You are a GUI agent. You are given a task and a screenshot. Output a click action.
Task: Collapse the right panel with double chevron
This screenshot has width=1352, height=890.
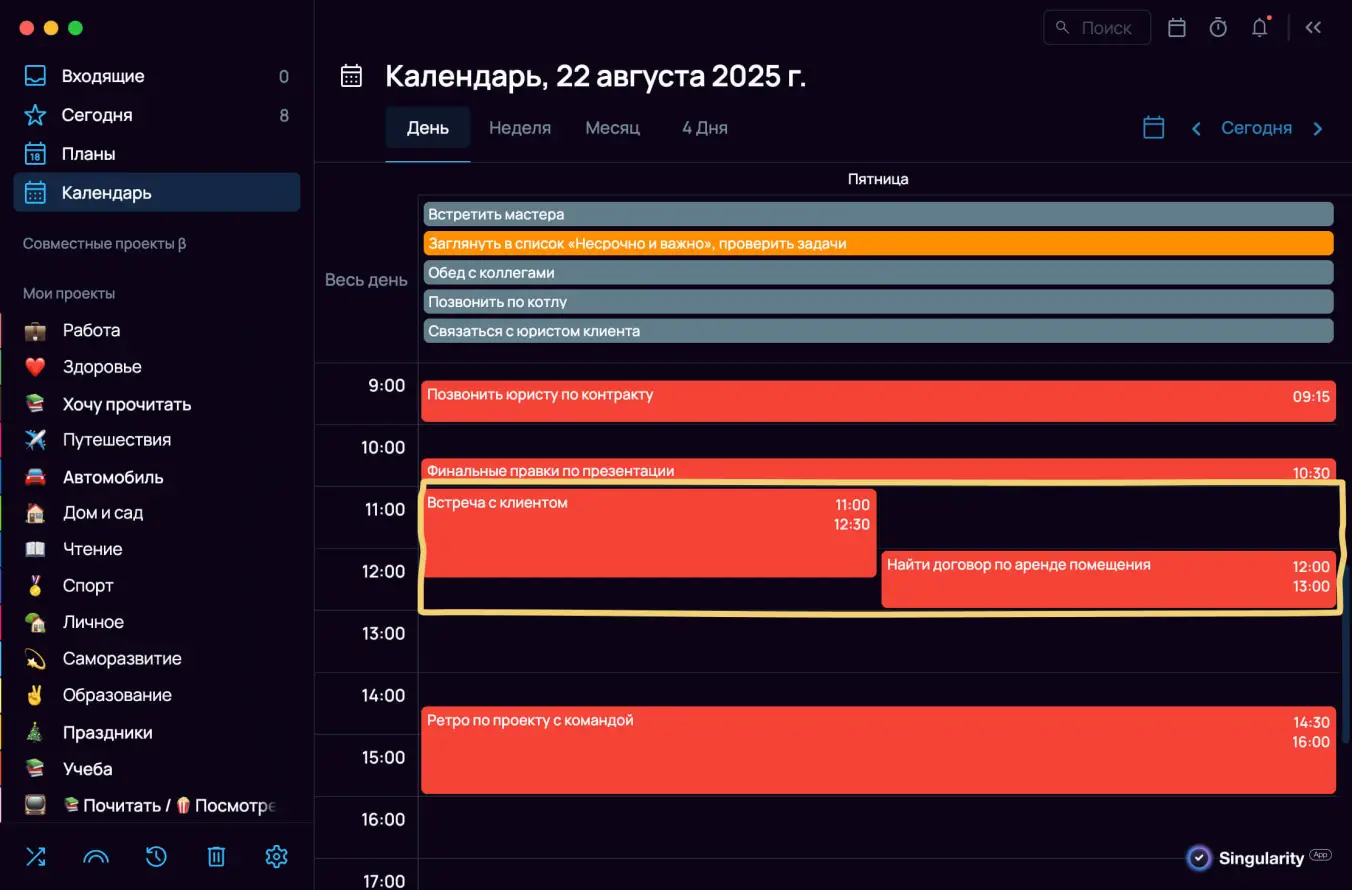coord(1313,27)
